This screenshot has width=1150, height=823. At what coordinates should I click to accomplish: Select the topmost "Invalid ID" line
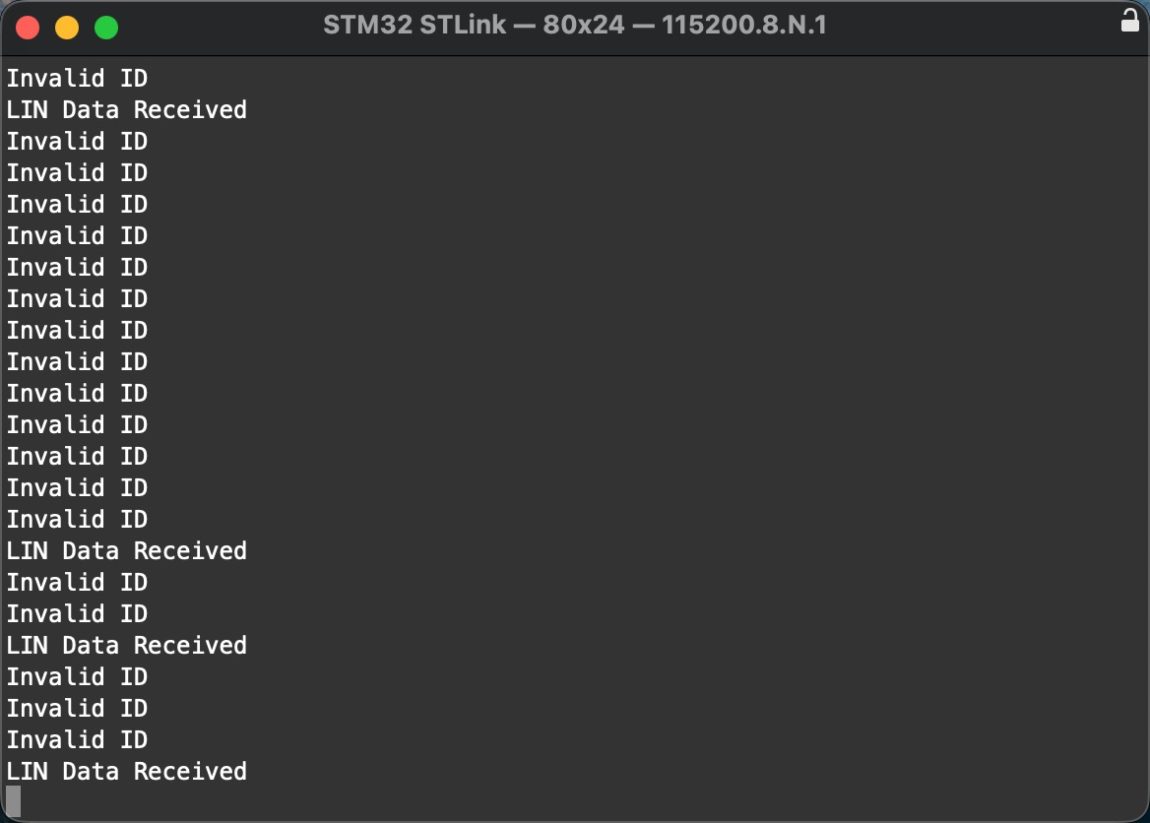coord(77,78)
